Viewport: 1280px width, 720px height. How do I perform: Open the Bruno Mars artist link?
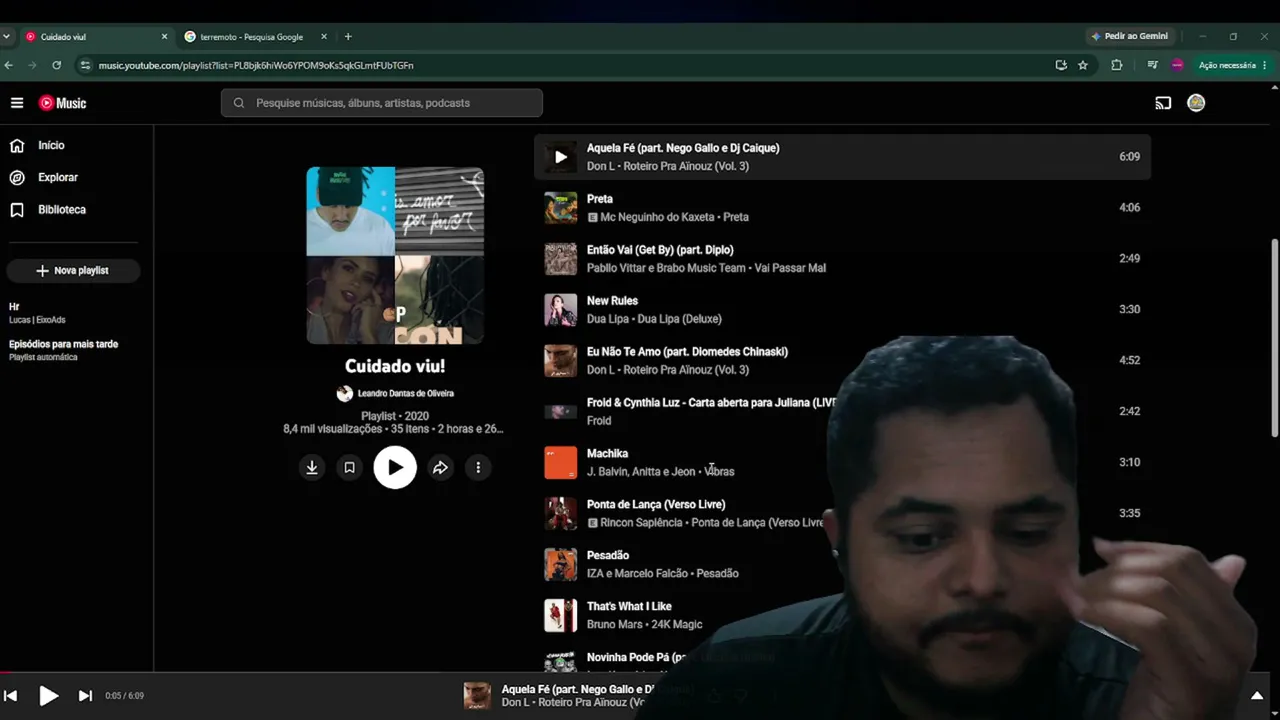point(614,625)
